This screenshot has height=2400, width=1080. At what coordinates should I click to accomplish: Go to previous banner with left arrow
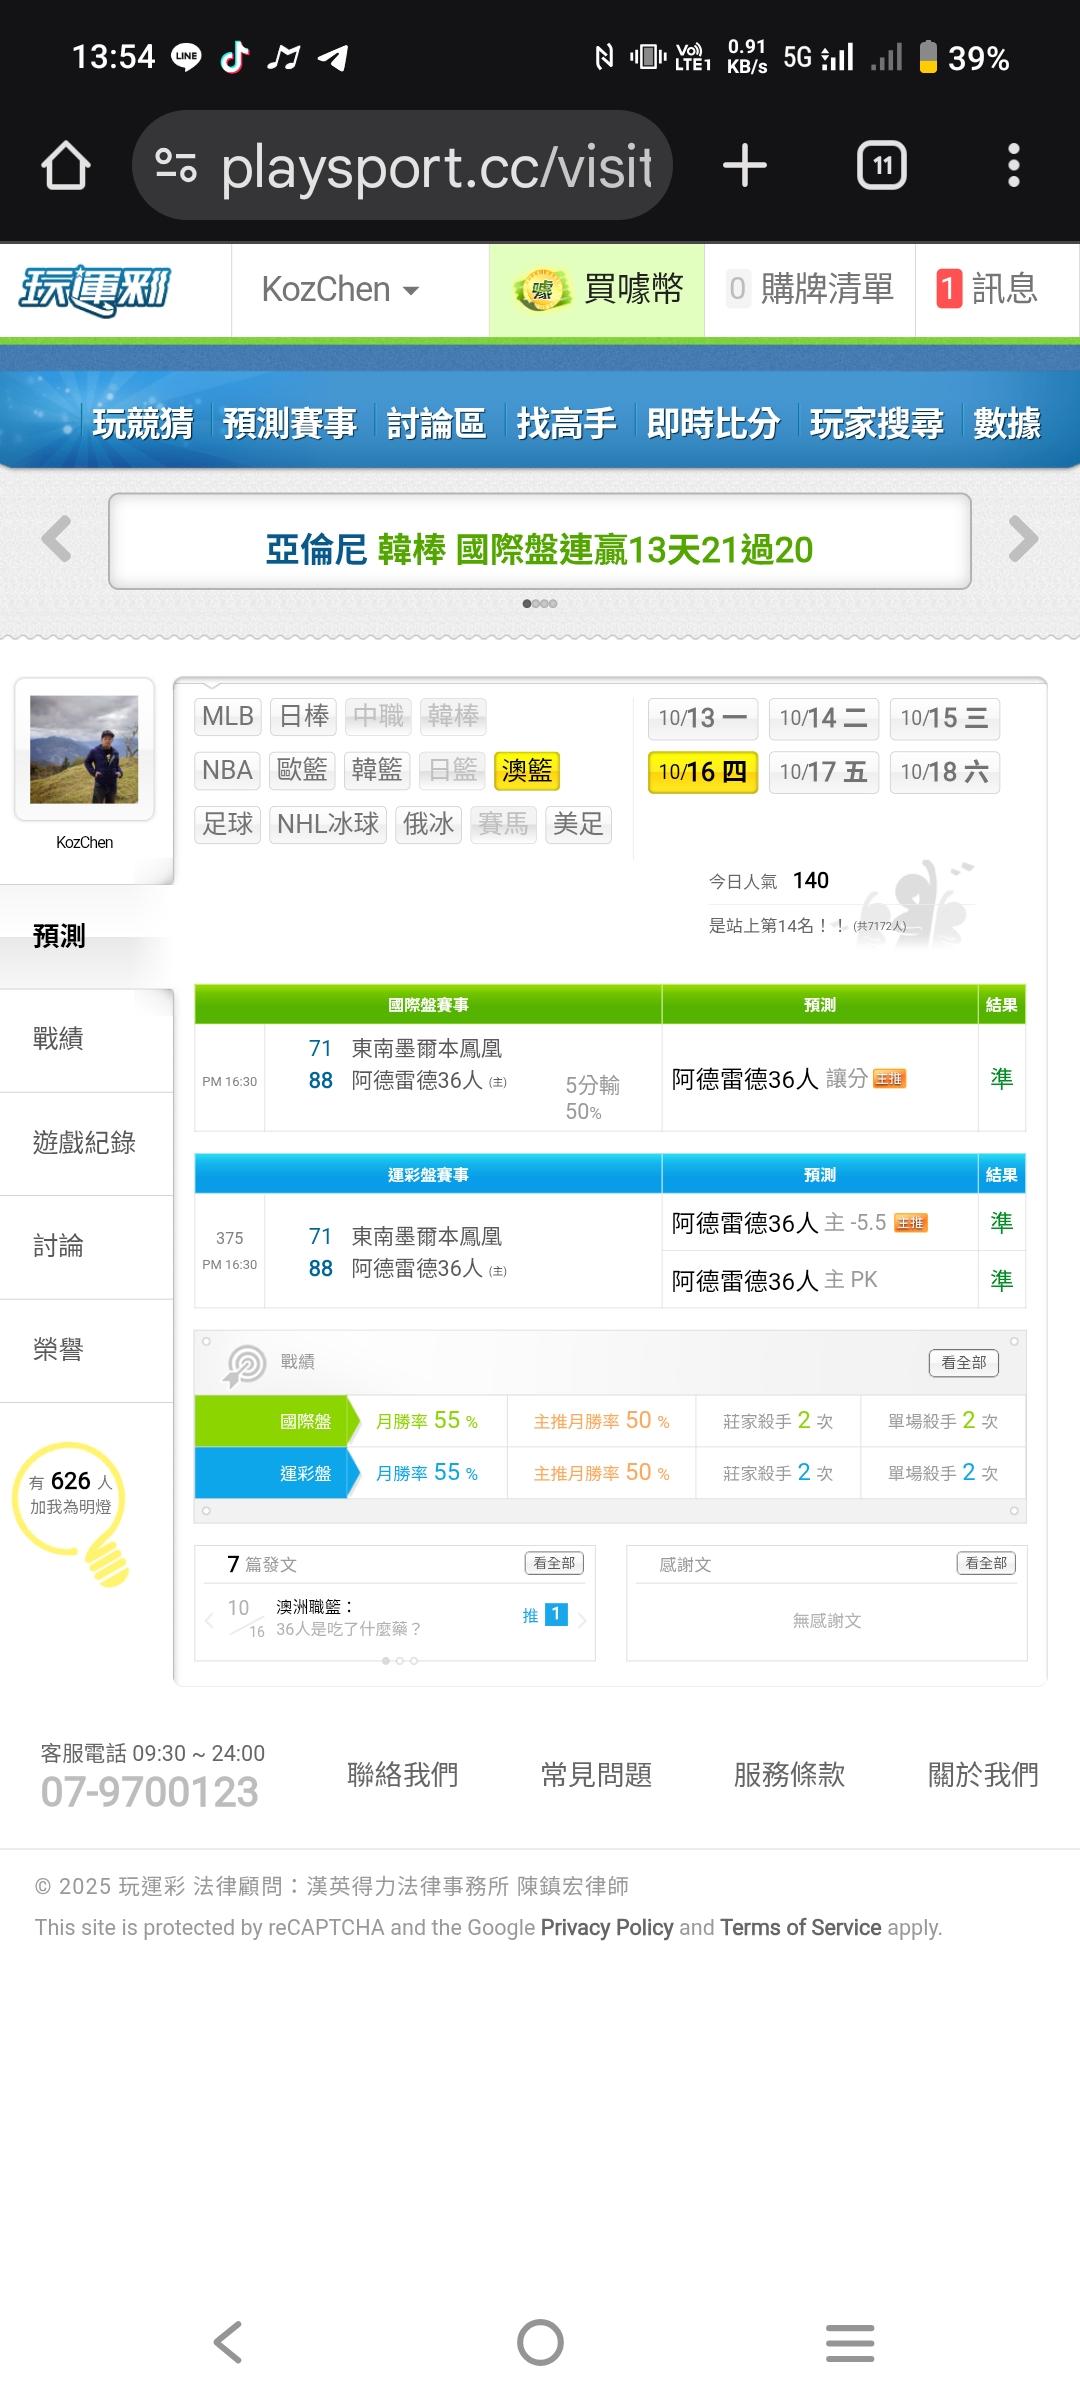point(57,539)
